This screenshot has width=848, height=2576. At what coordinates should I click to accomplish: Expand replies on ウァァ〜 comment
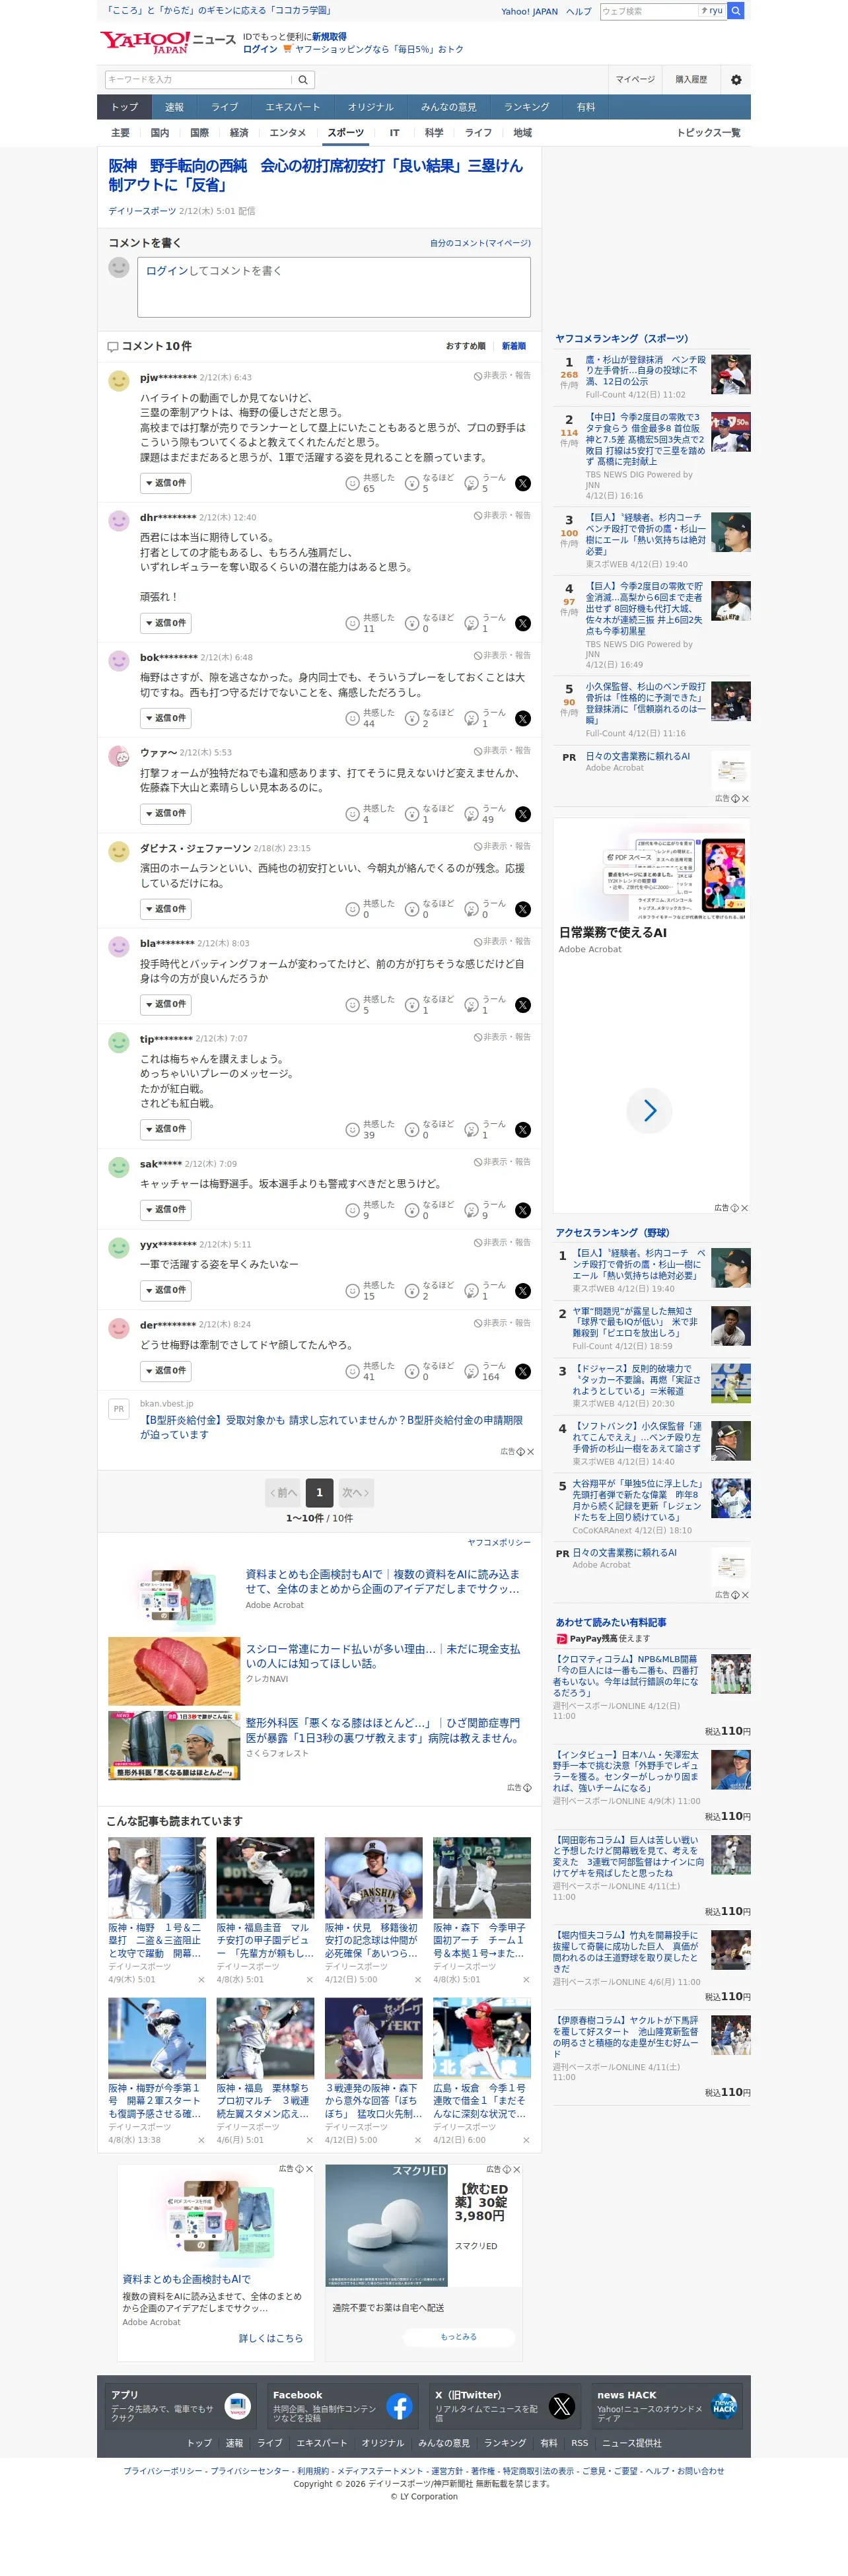coord(165,814)
